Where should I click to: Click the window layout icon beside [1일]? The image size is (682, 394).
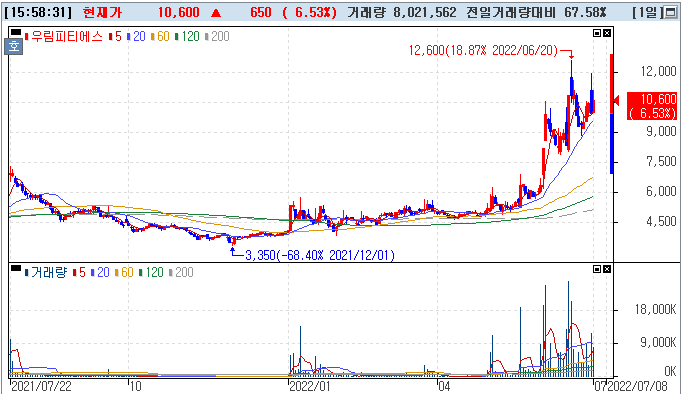[672, 13]
